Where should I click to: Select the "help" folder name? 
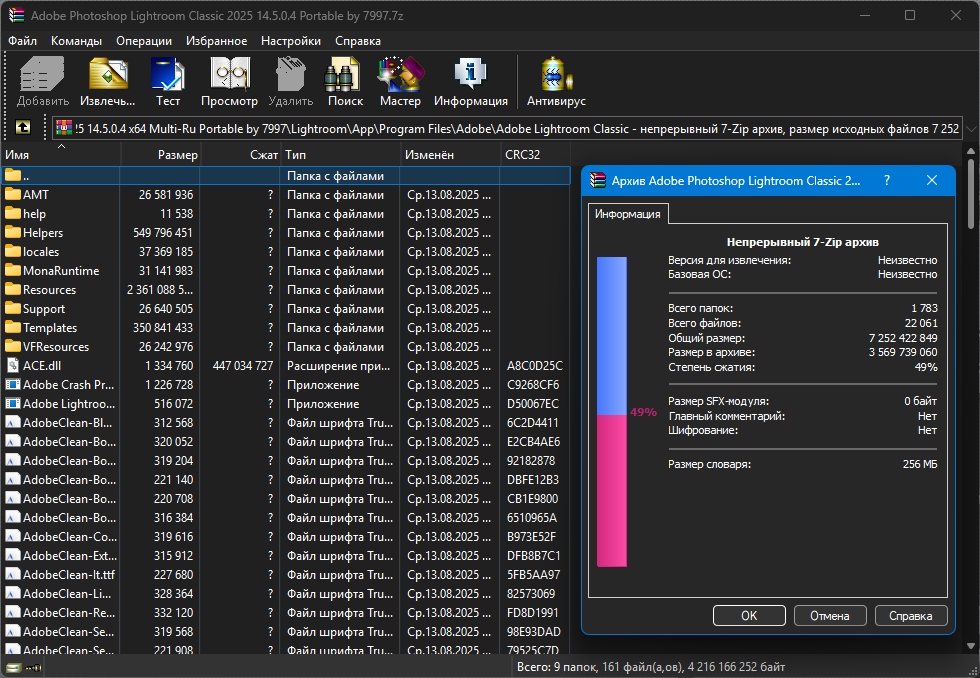click(34, 214)
